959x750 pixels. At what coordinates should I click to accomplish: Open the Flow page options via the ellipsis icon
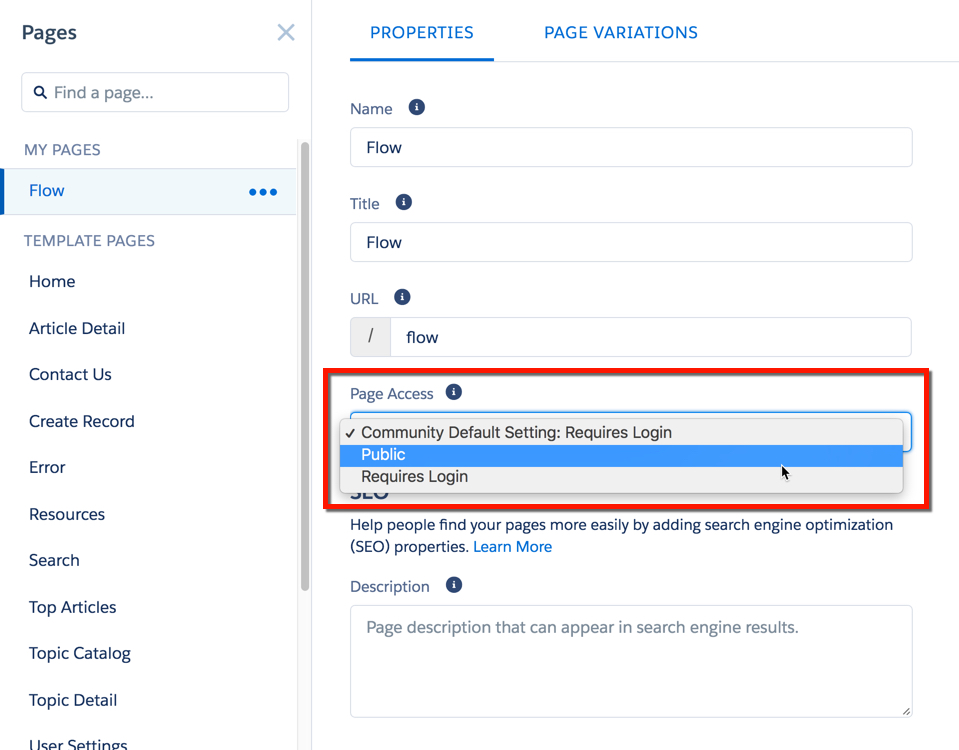pyautogui.click(x=262, y=193)
